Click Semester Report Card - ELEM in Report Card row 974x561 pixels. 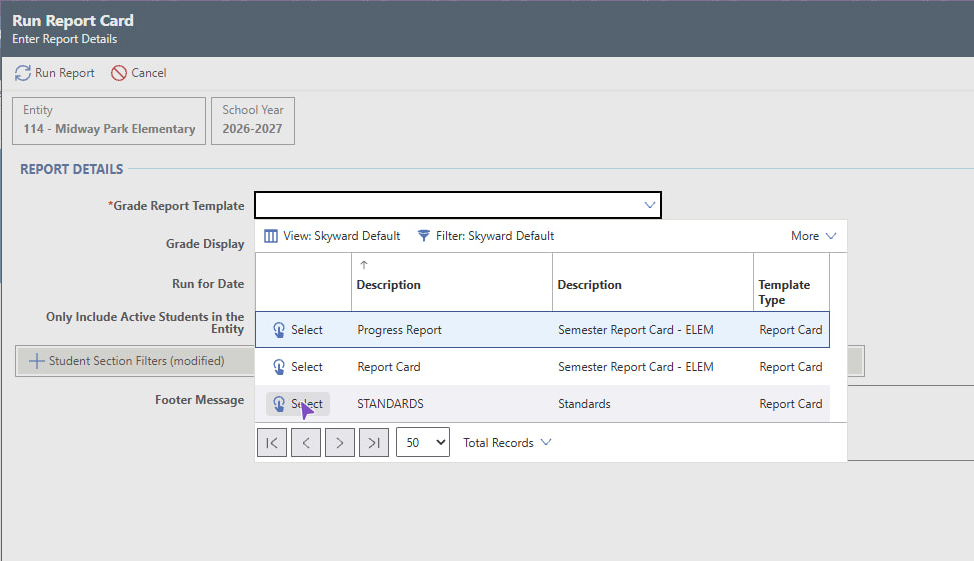coord(635,367)
